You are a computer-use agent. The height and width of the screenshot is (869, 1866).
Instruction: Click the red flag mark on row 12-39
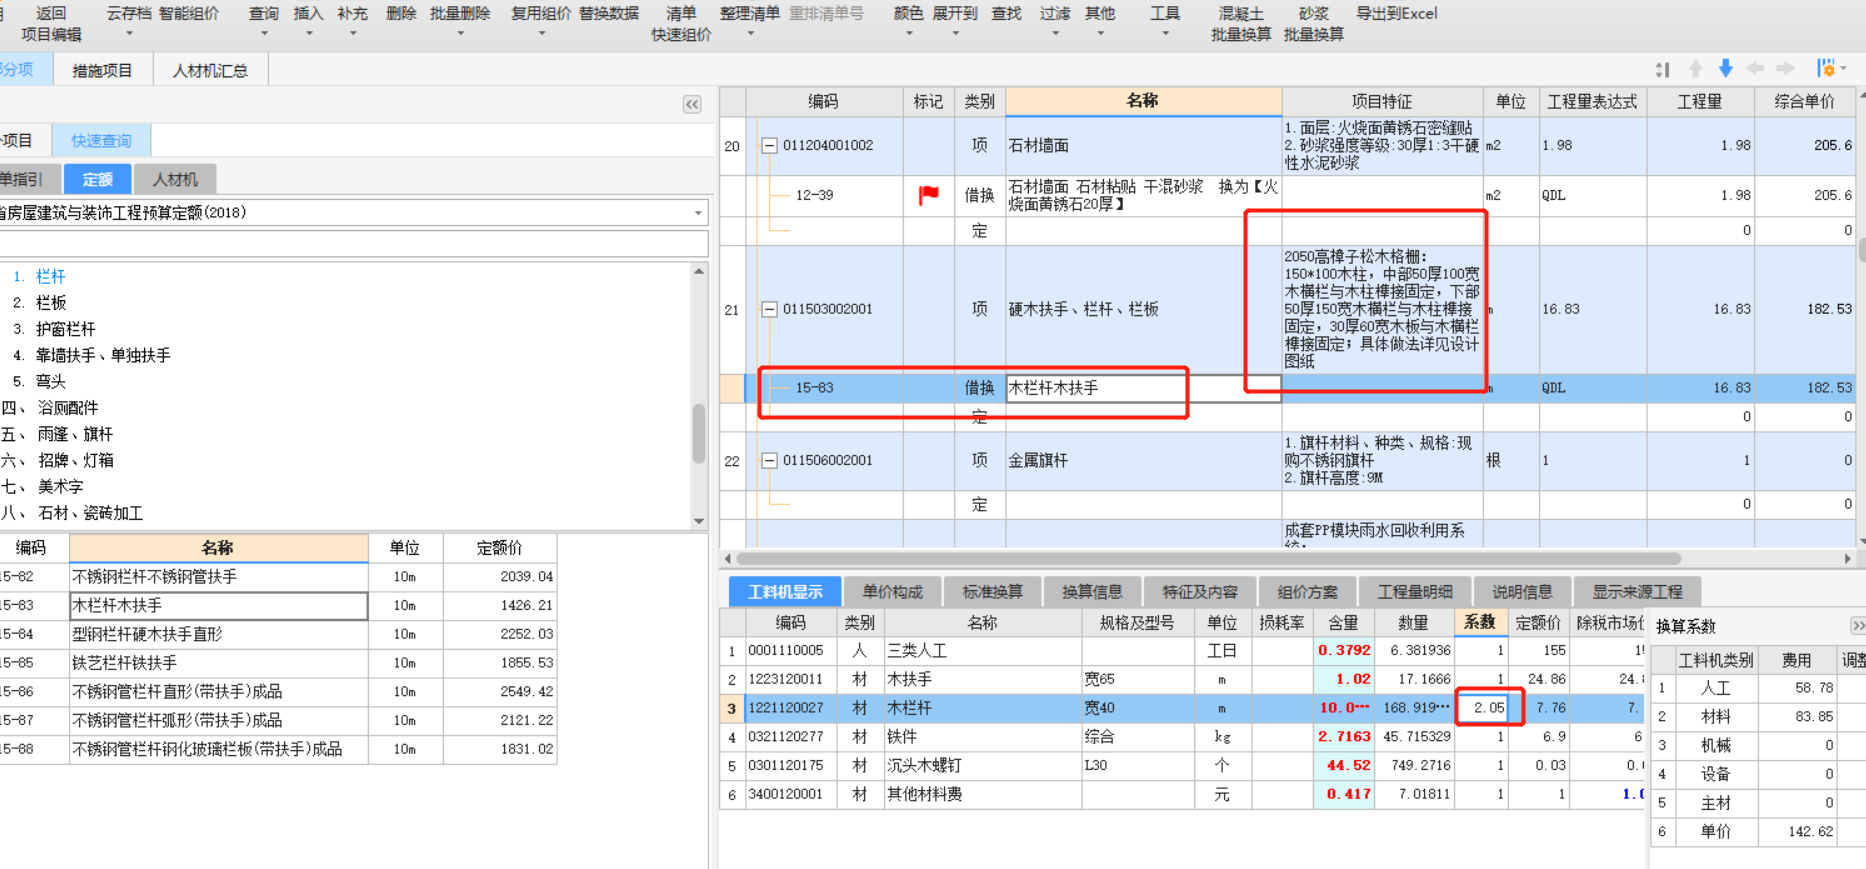pyautogui.click(x=929, y=195)
